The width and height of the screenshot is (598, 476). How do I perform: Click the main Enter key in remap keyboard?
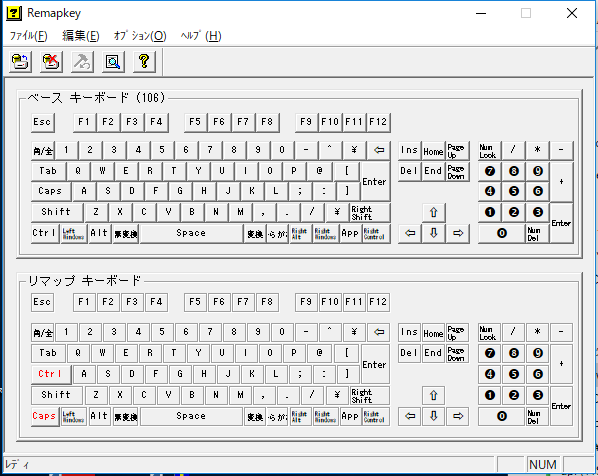coord(375,364)
